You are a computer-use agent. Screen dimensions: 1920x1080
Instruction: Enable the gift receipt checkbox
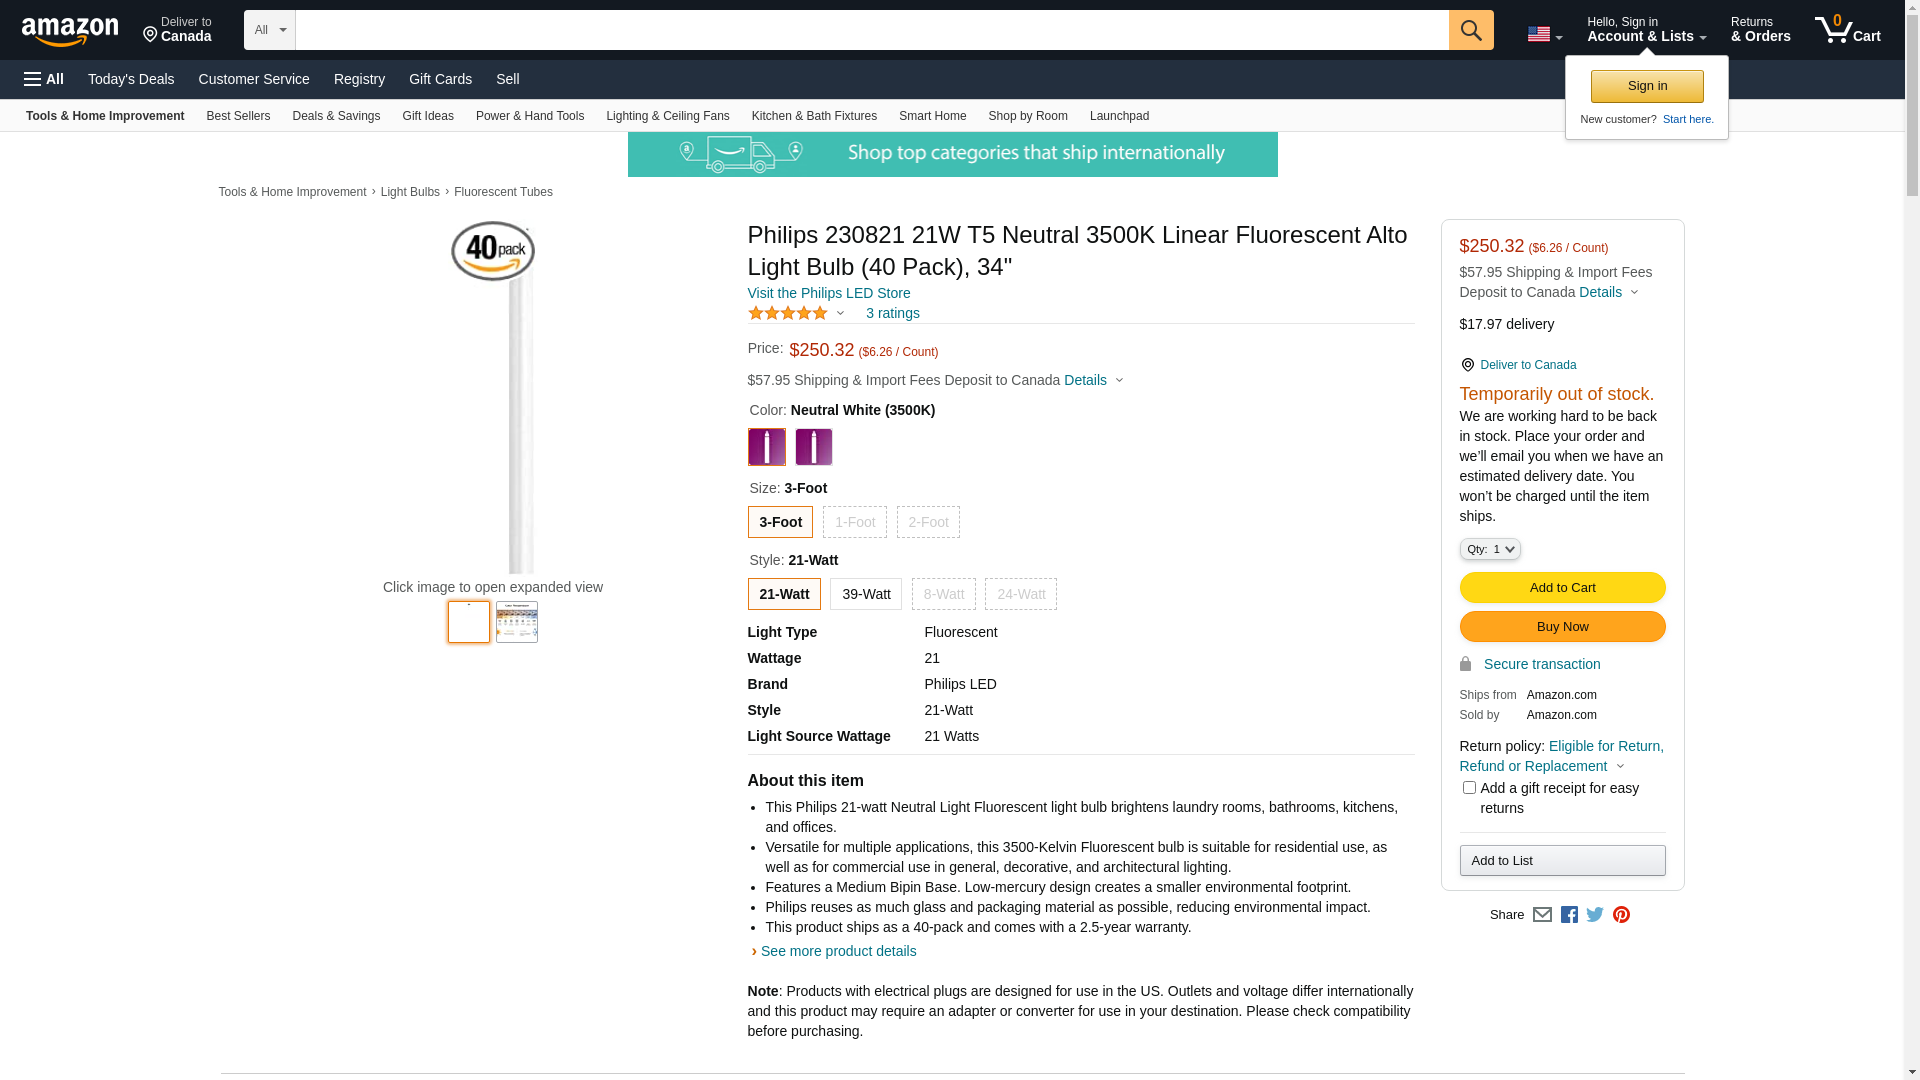click(x=1469, y=788)
